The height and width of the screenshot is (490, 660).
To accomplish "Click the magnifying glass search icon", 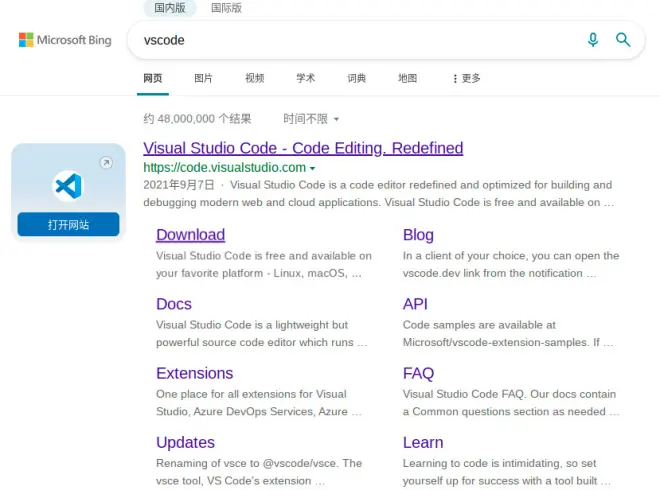I will (623, 40).
